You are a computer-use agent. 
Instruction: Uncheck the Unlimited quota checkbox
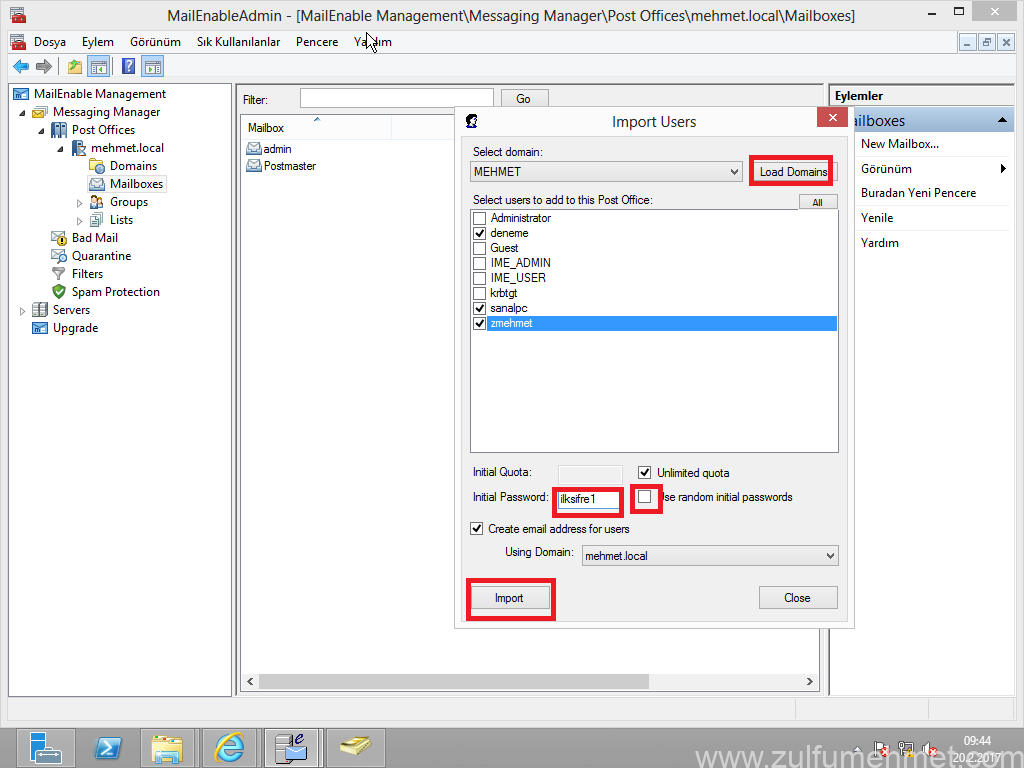[x=645, y=473]
